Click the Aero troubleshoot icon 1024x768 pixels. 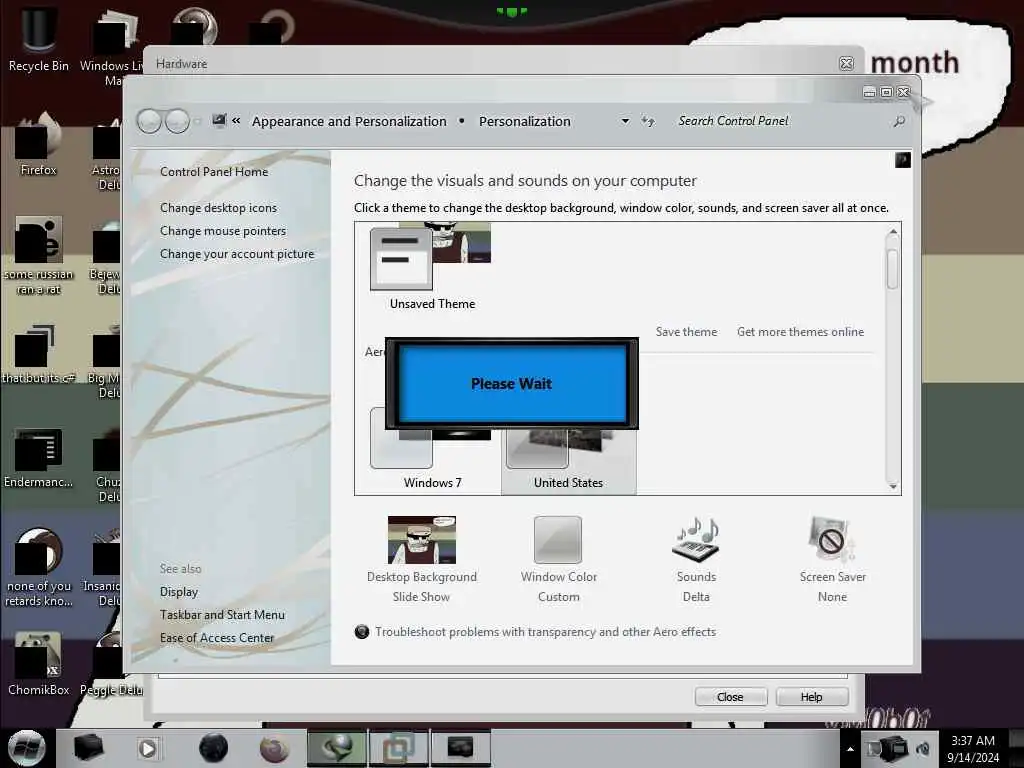[x=362, y=632]
